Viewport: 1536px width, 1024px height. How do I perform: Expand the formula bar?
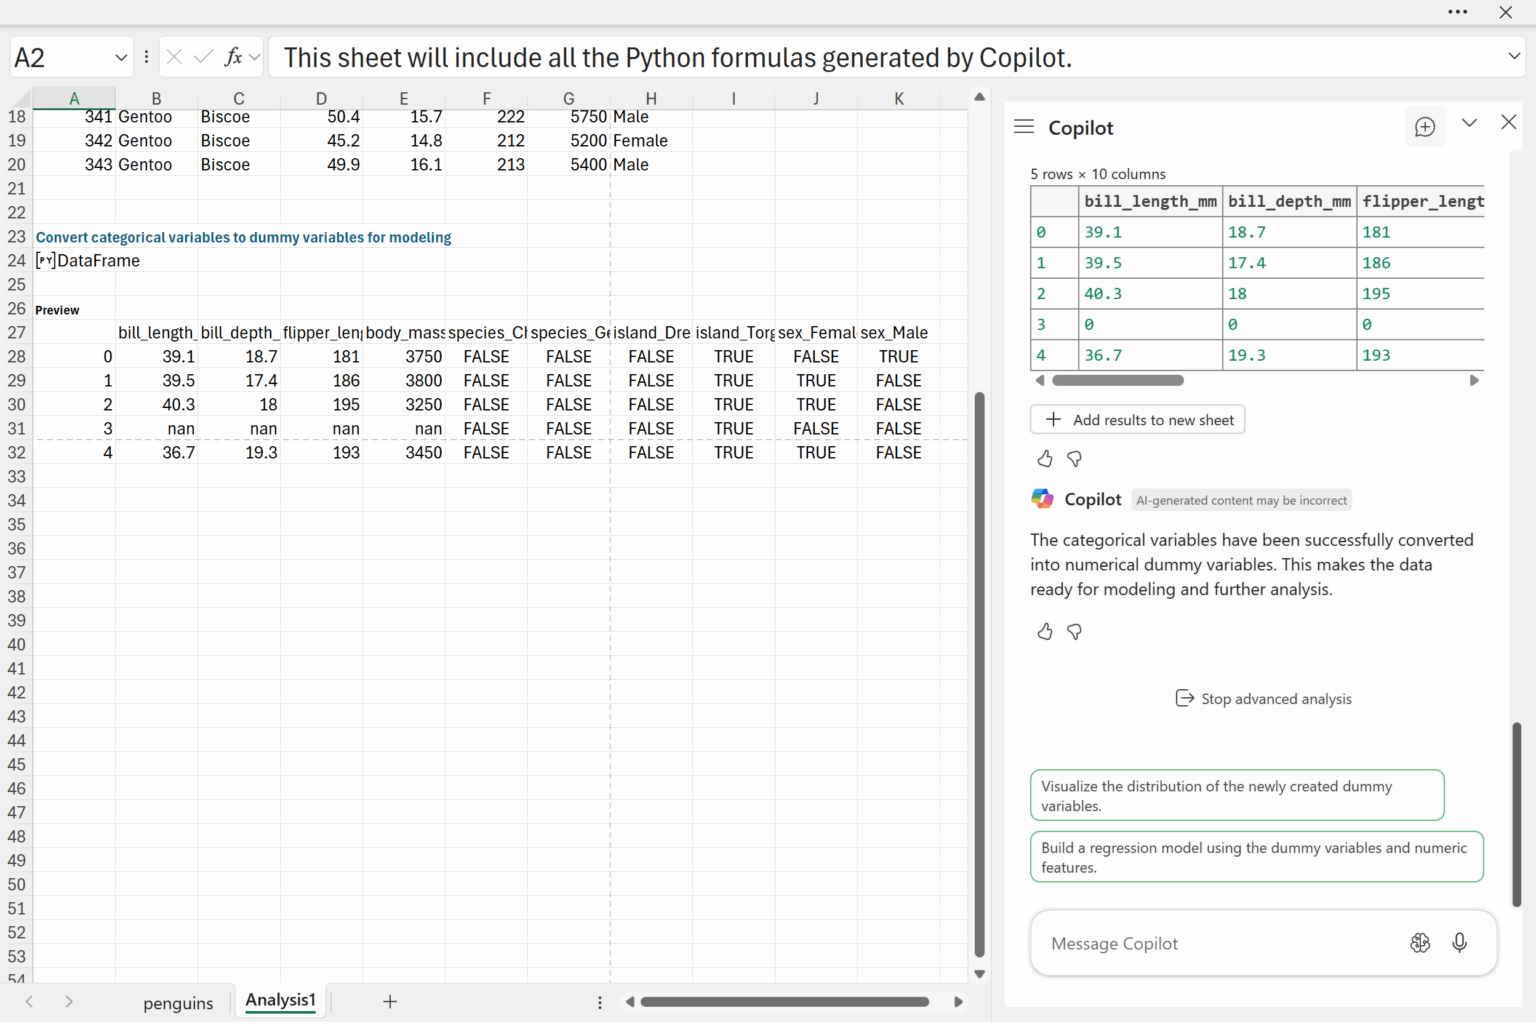pos(1514,57)
